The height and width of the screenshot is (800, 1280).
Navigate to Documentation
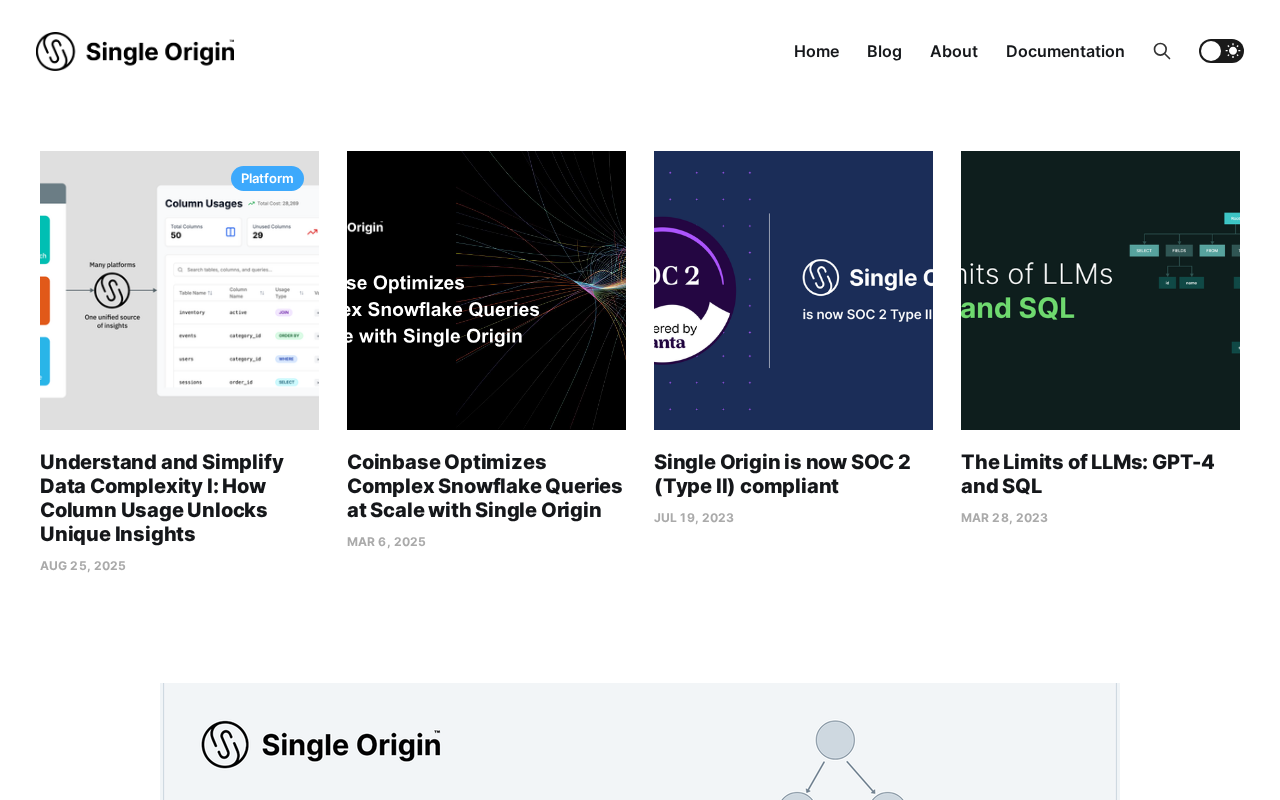[x=1065, y=51]
